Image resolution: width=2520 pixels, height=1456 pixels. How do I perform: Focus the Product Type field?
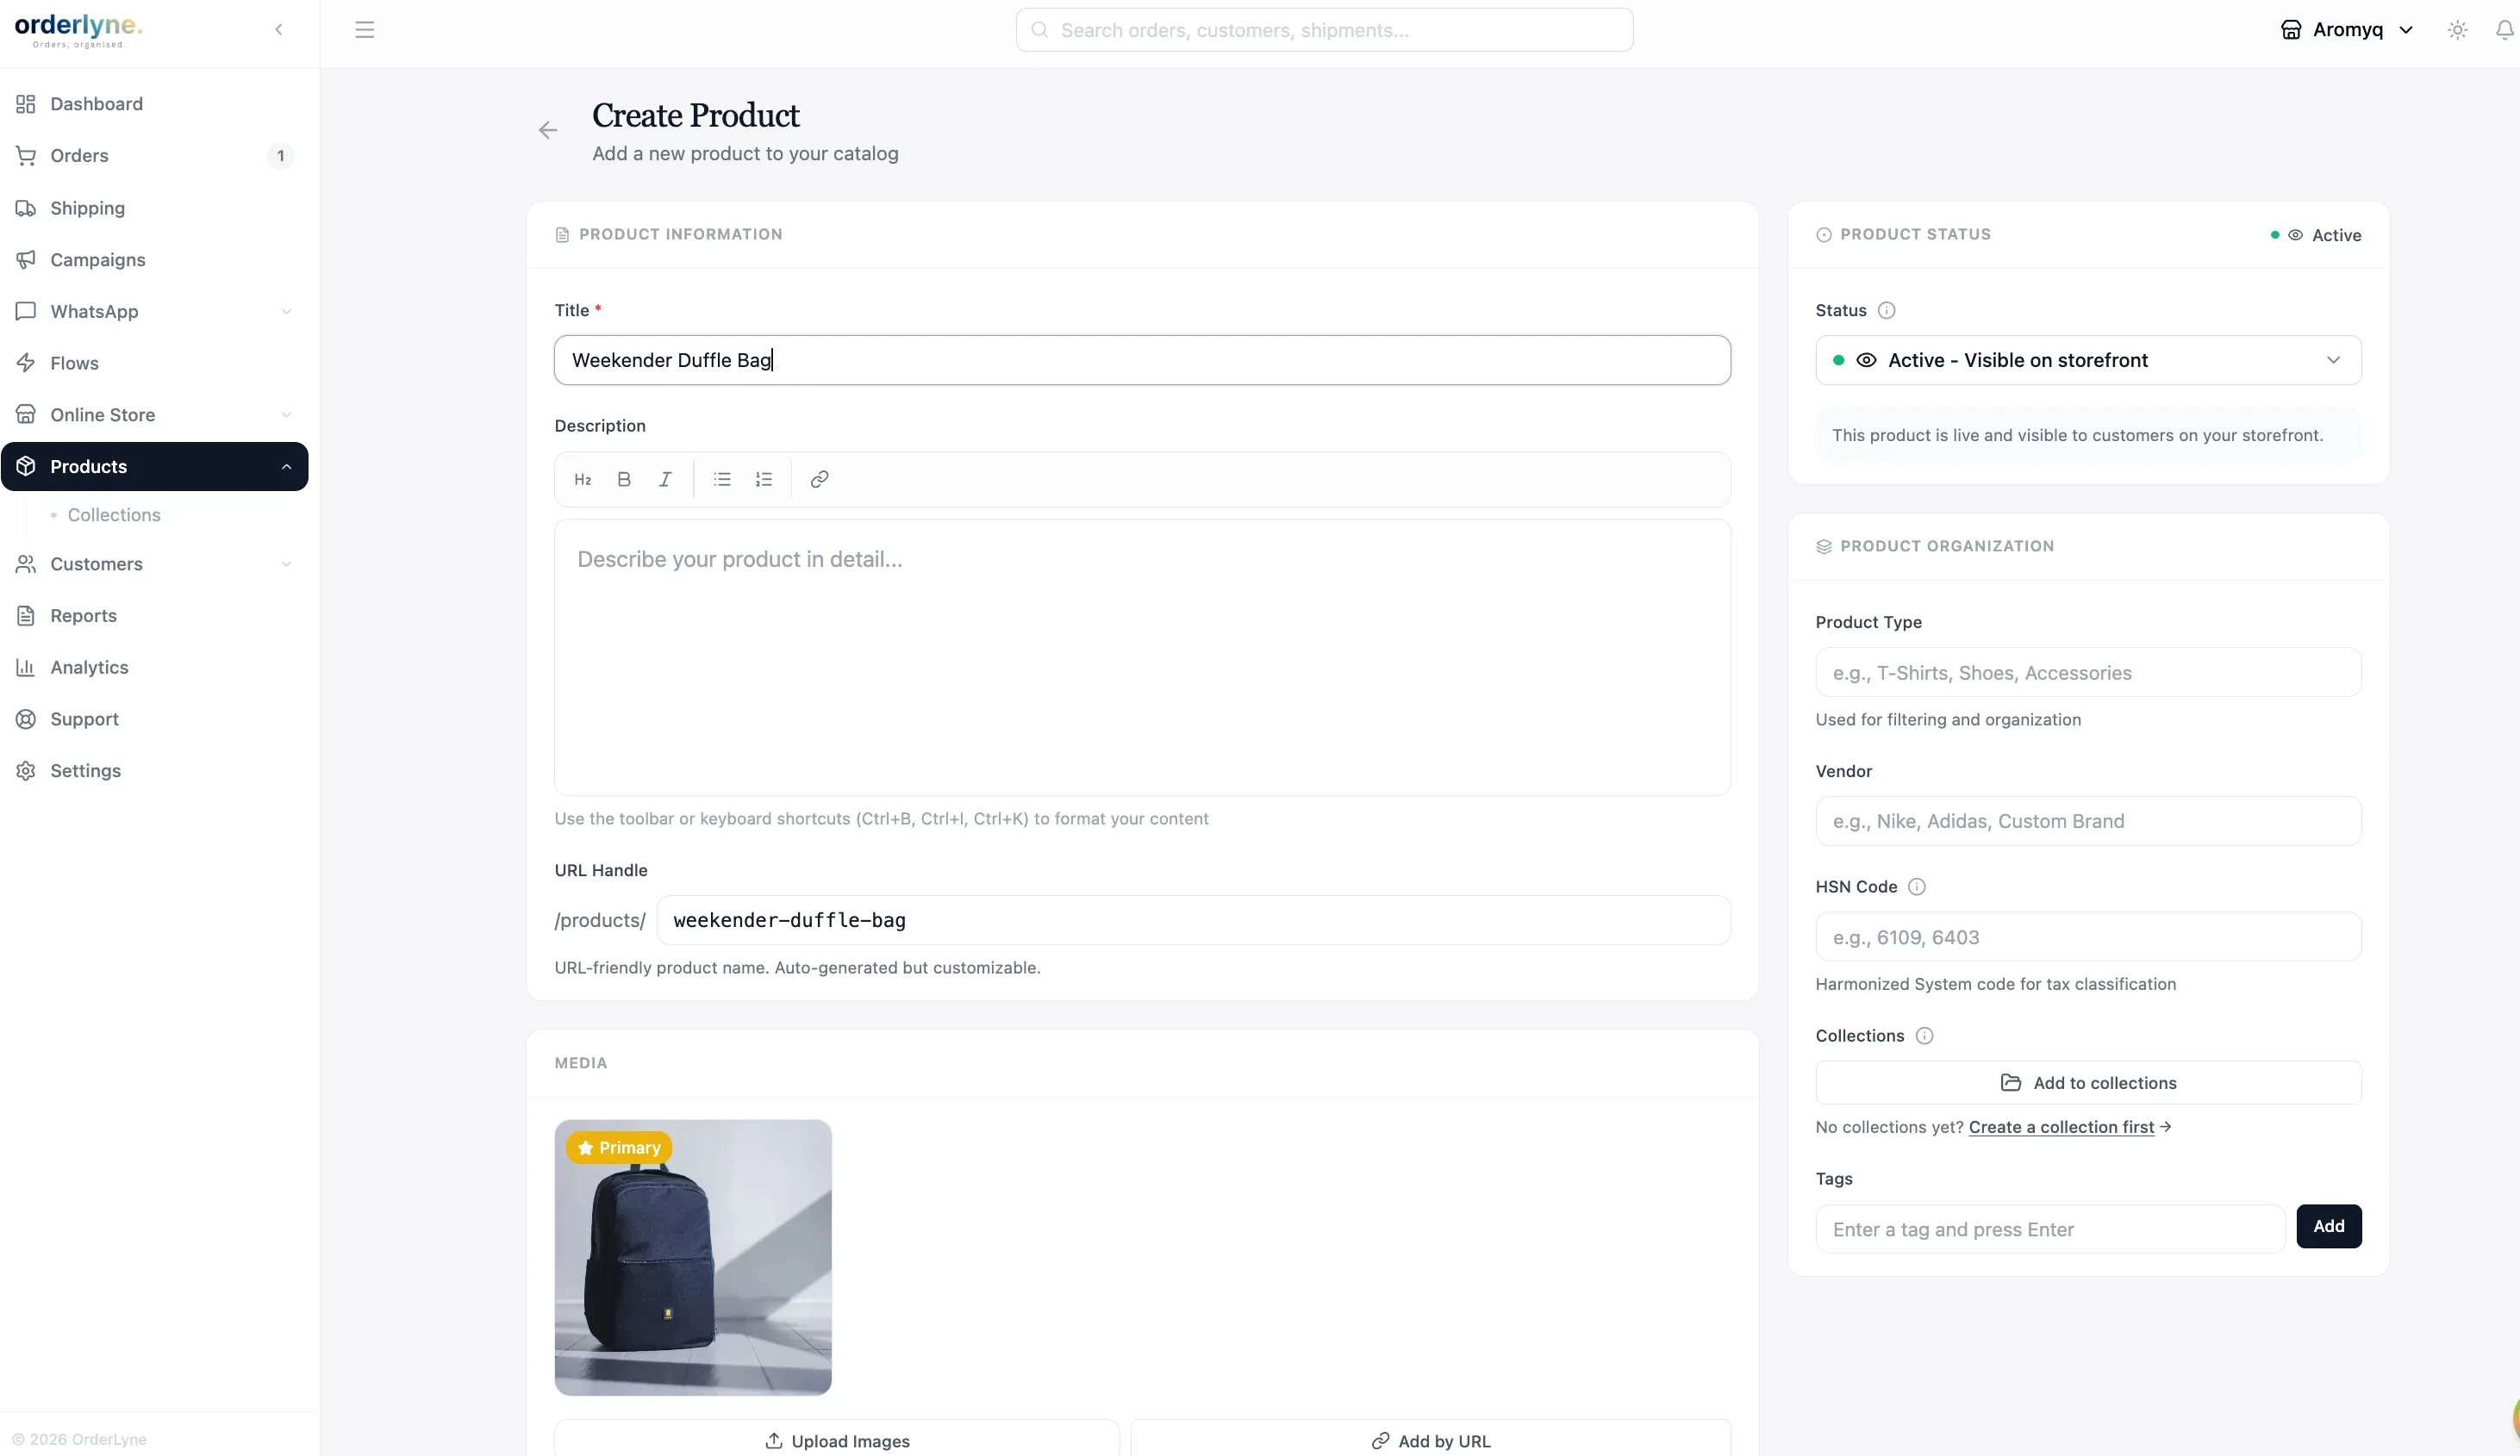2088,673
